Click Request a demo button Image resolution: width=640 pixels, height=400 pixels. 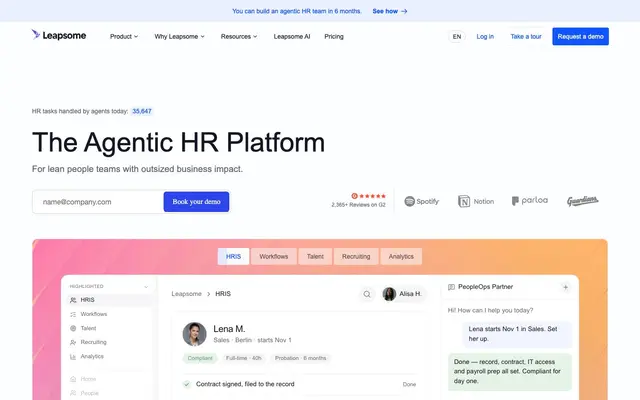coord(580,36)
